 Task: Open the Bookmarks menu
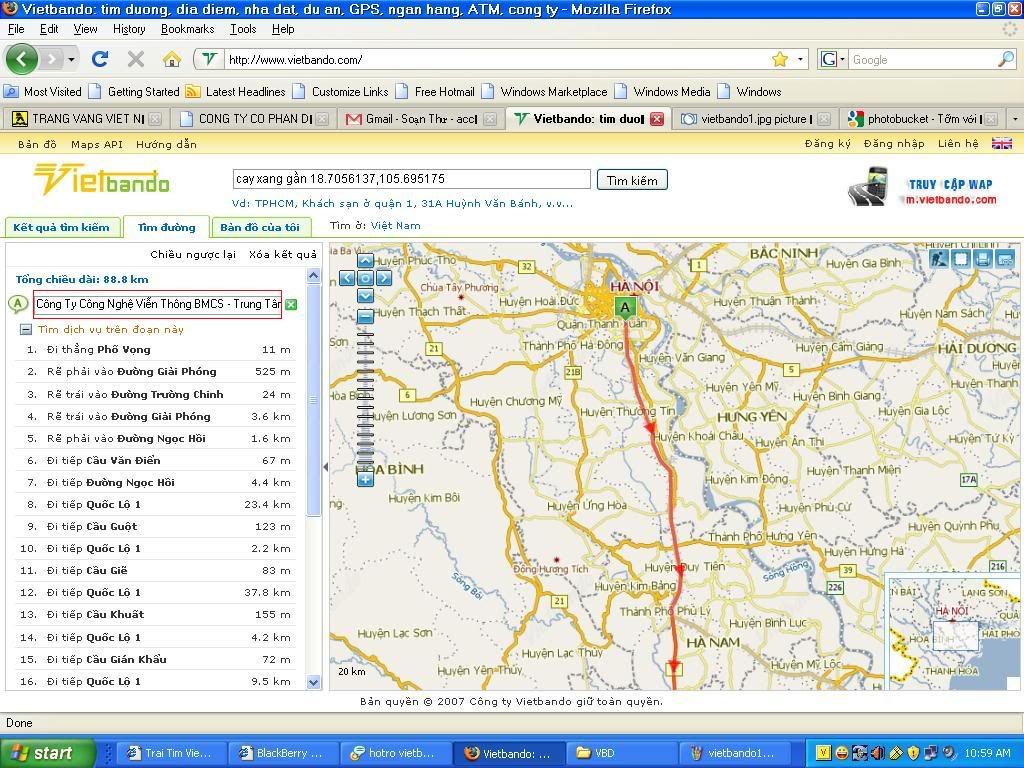pos(187,29)
